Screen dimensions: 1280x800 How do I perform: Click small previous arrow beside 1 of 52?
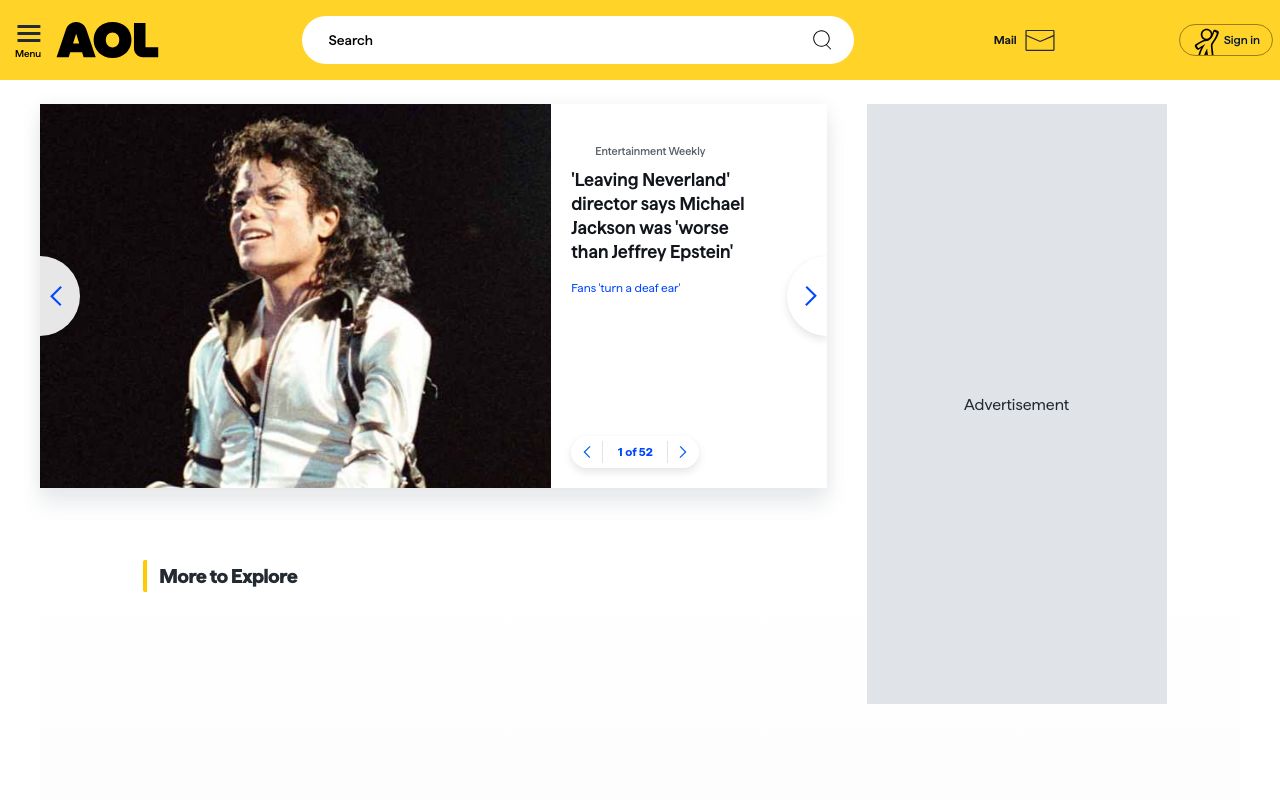[x=587, y=452]
